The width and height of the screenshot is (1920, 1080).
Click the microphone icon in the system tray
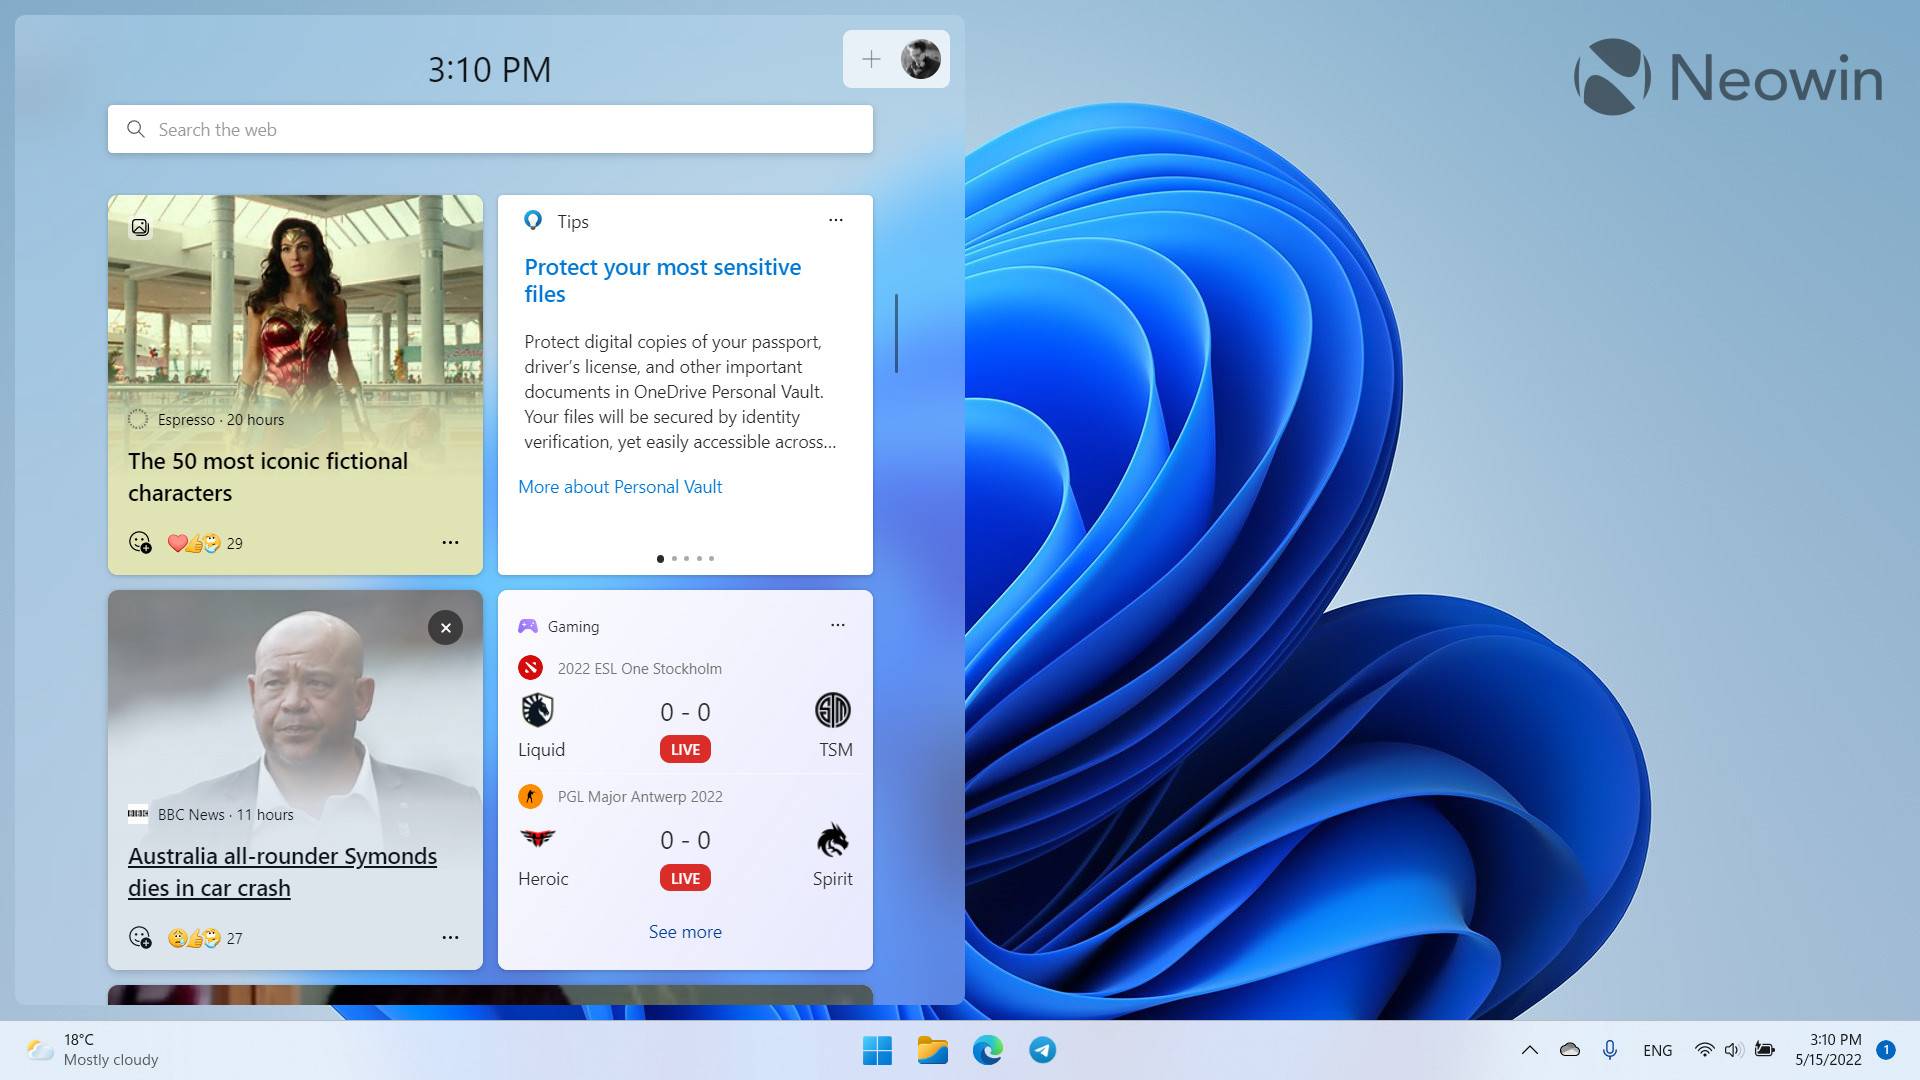[x=1610, y=1050]
